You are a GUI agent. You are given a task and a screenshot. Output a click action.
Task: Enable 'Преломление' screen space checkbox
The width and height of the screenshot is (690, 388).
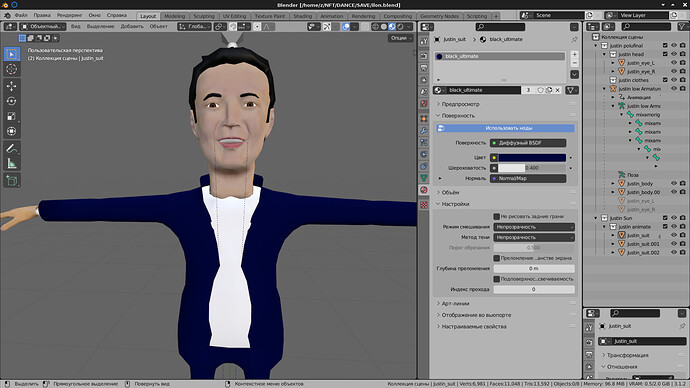point(496,258)
